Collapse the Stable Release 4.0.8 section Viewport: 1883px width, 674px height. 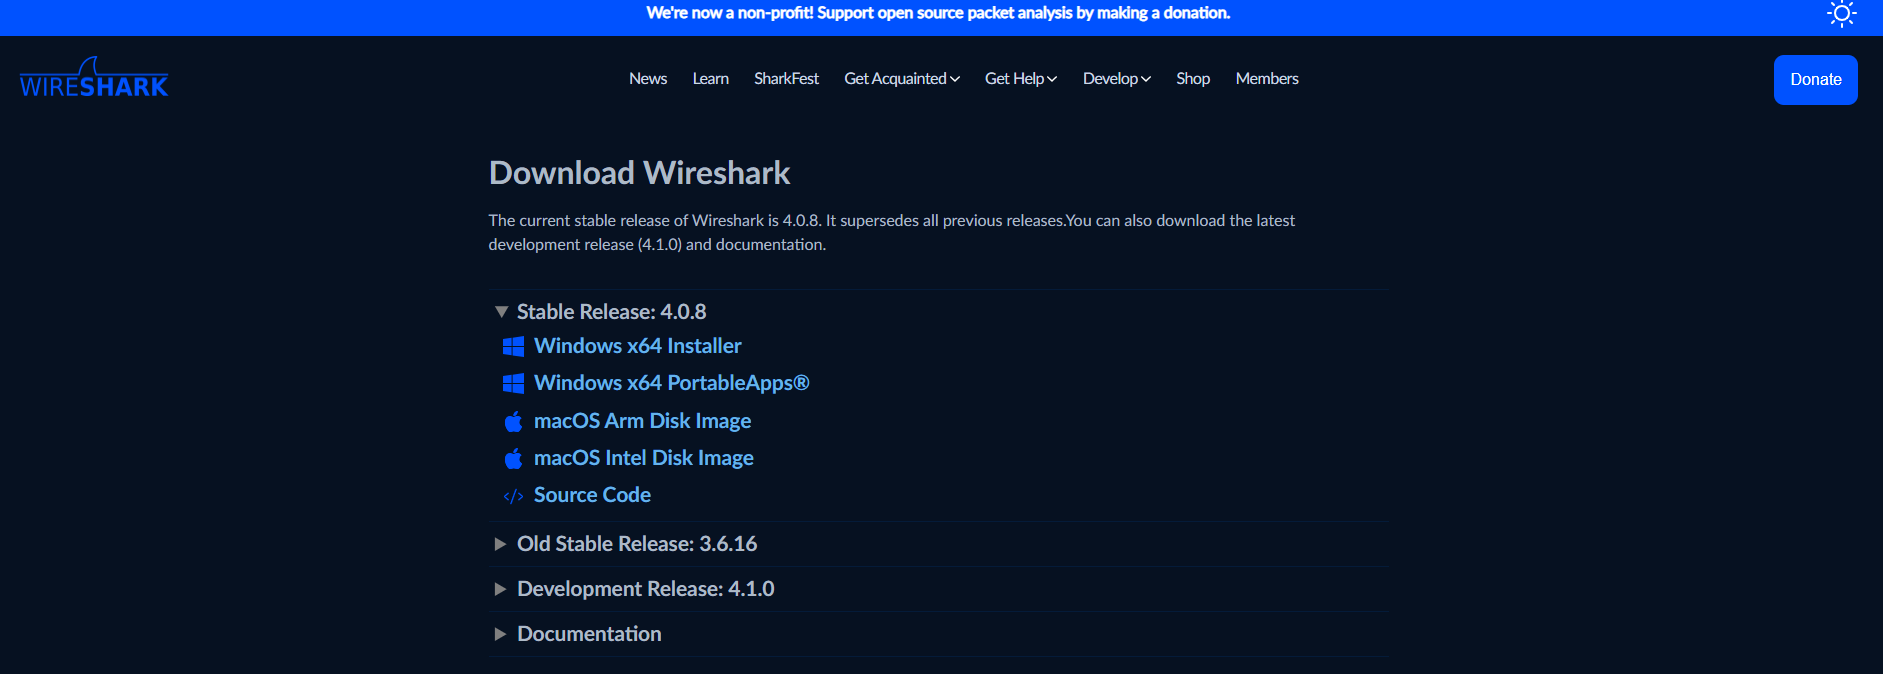501,311
